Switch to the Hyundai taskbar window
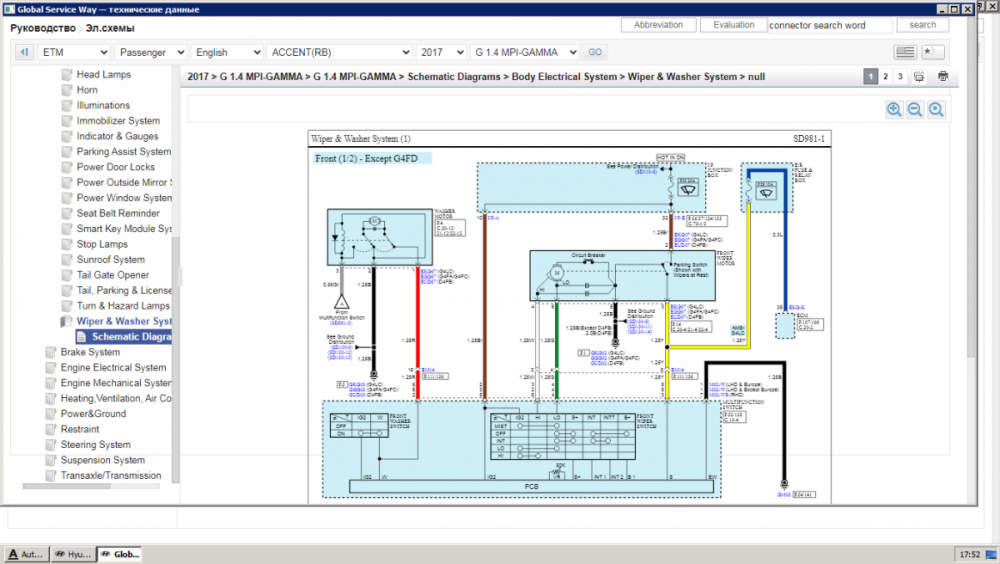 (71, 554)
